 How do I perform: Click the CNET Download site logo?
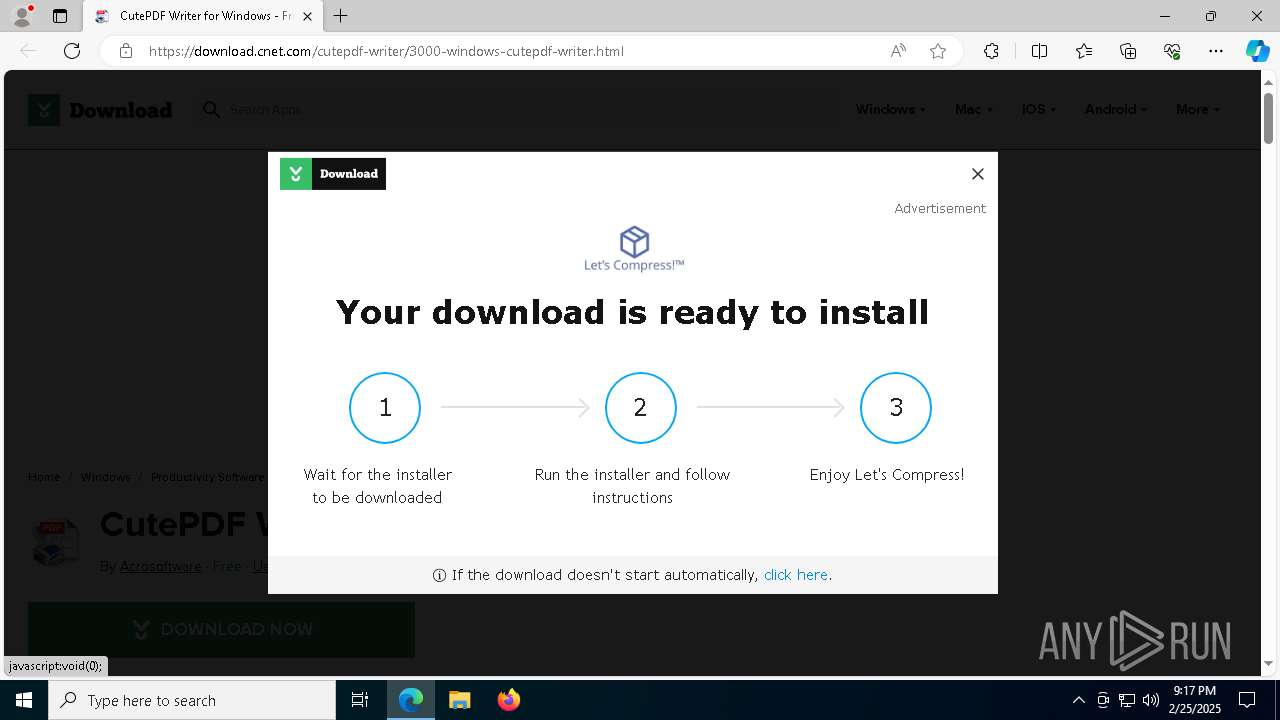click(x=100, y=110)
